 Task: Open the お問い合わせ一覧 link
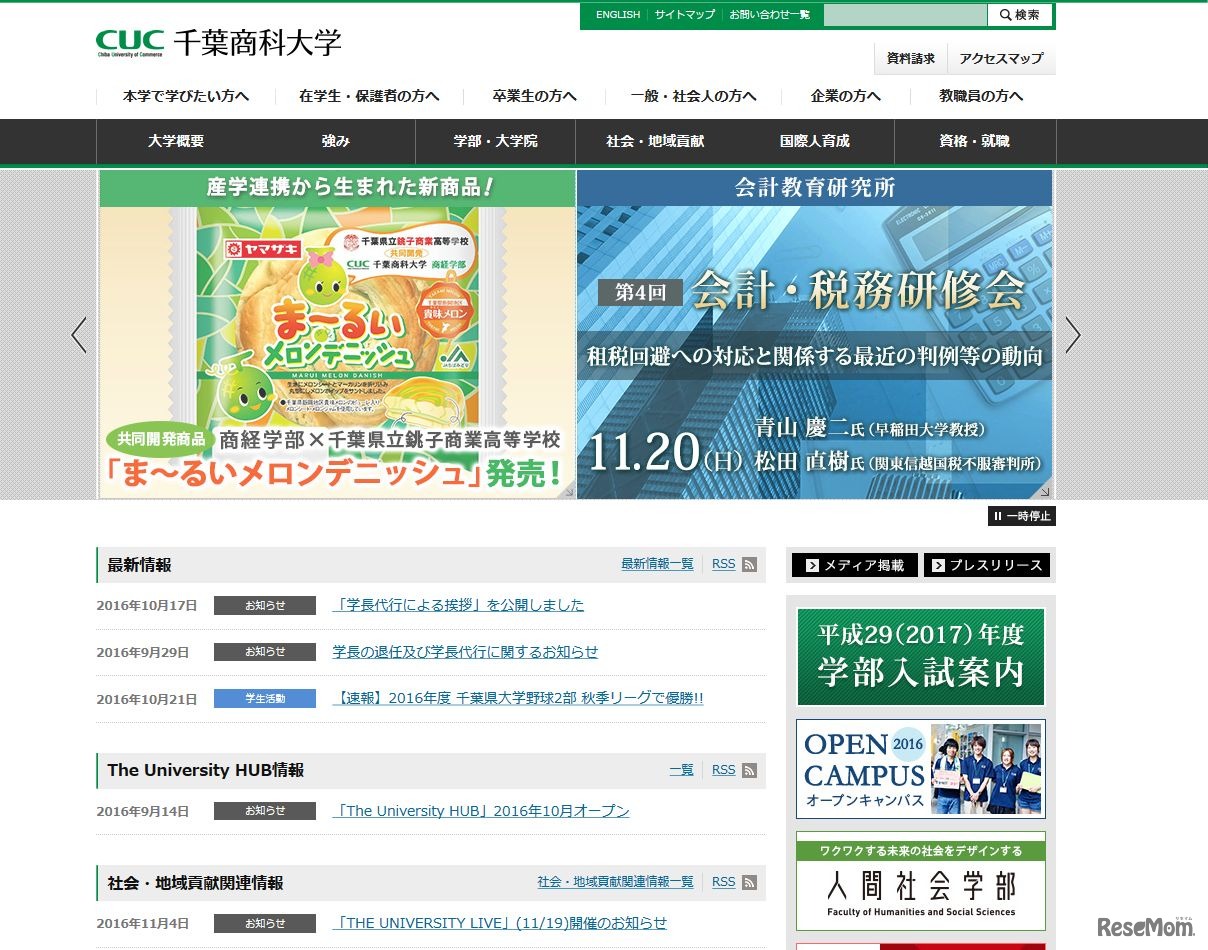click(x=769, y=15)
